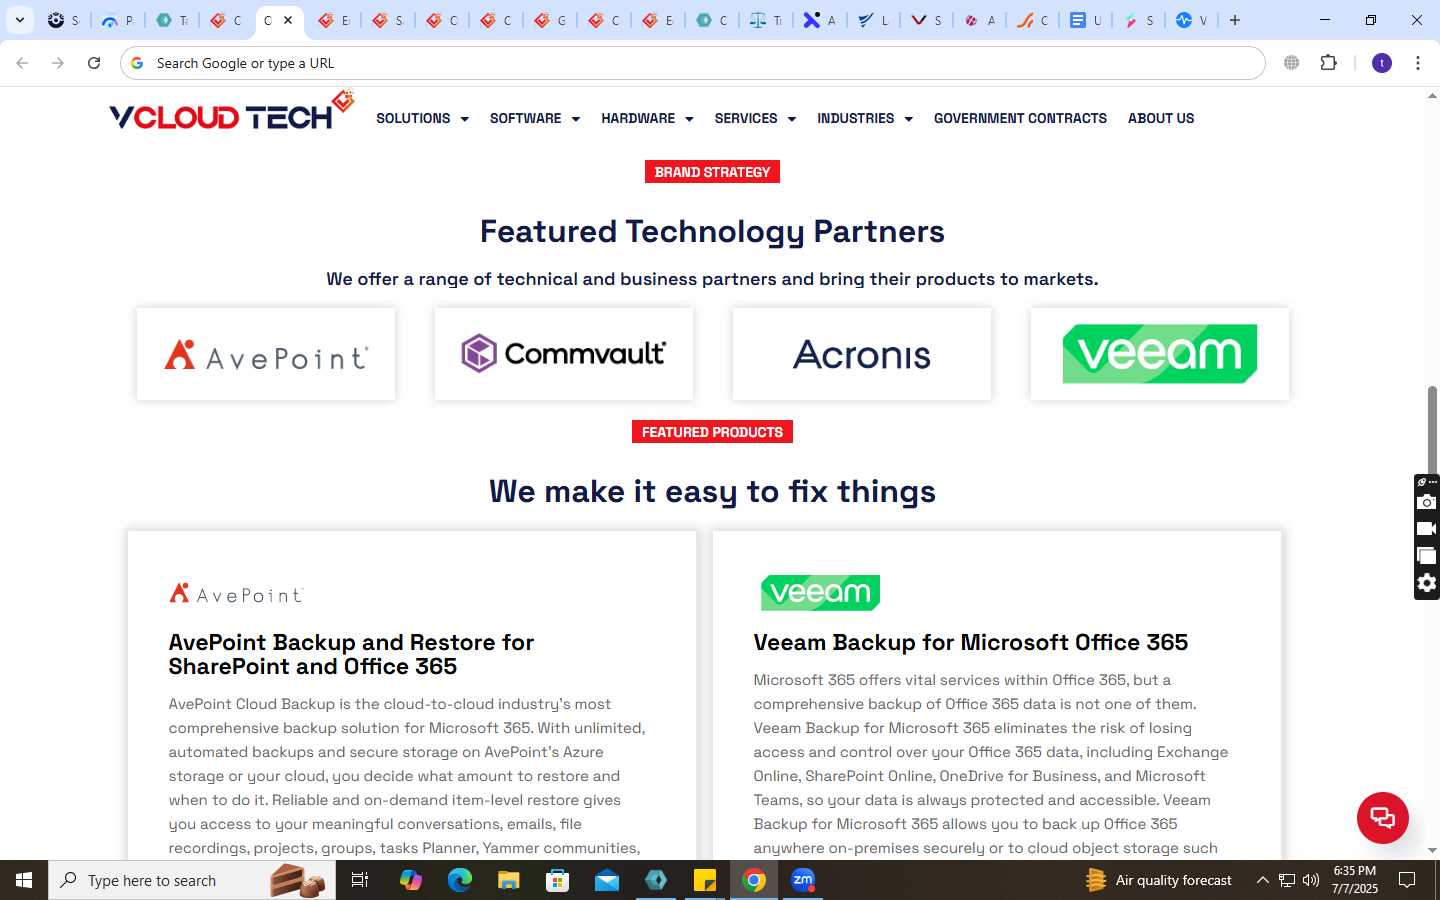Click the page vertical scrollbar thumb
This screenshot has height=900, width=1440.
pyautogui.click(x=1432, y=430)
